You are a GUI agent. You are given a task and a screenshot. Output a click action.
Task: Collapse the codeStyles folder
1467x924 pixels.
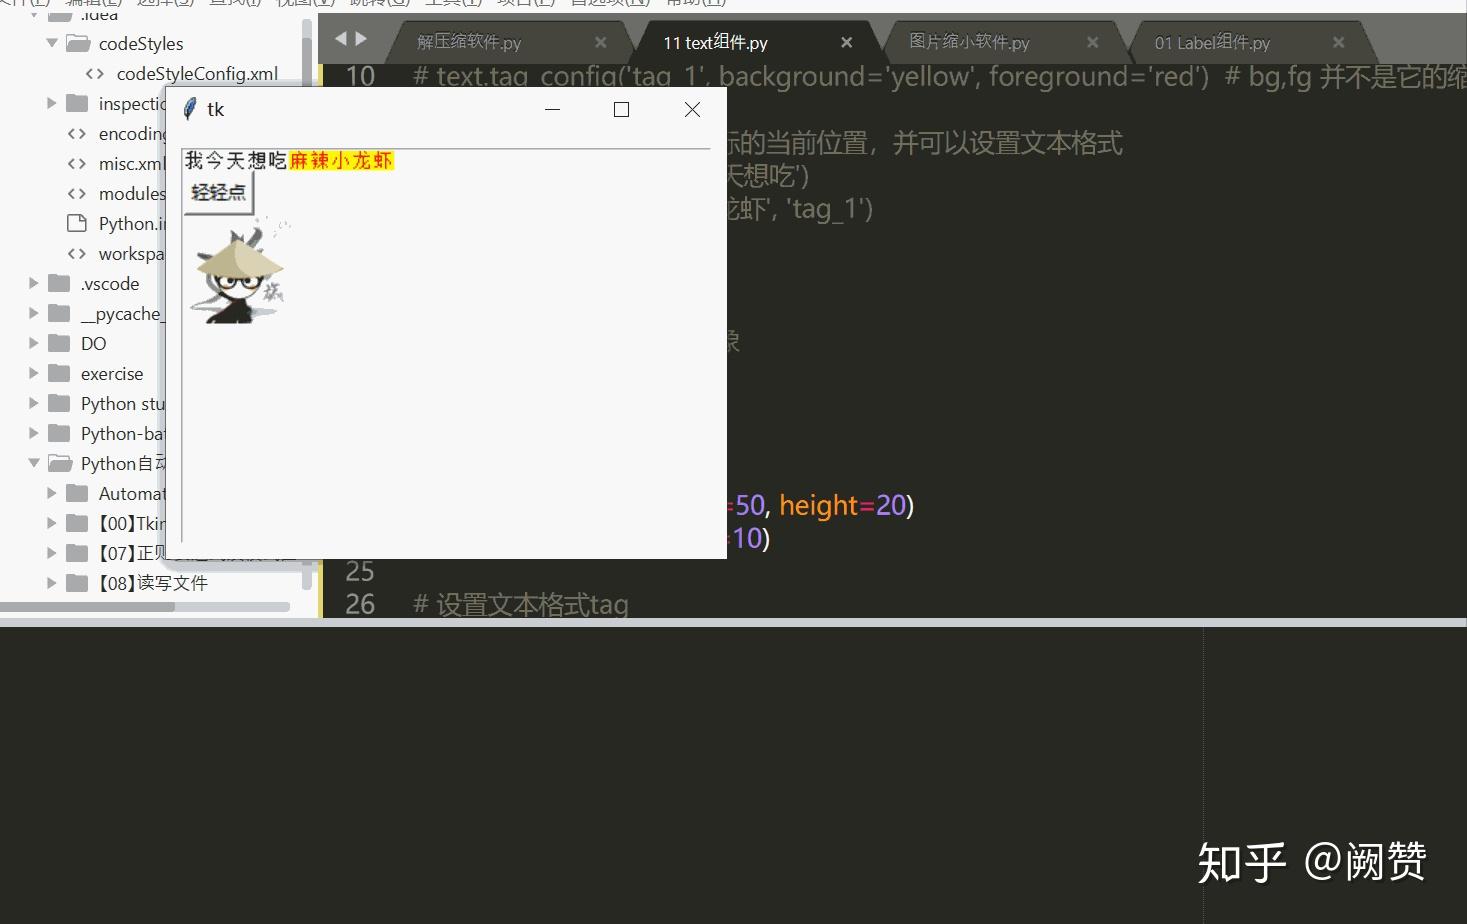52,43
